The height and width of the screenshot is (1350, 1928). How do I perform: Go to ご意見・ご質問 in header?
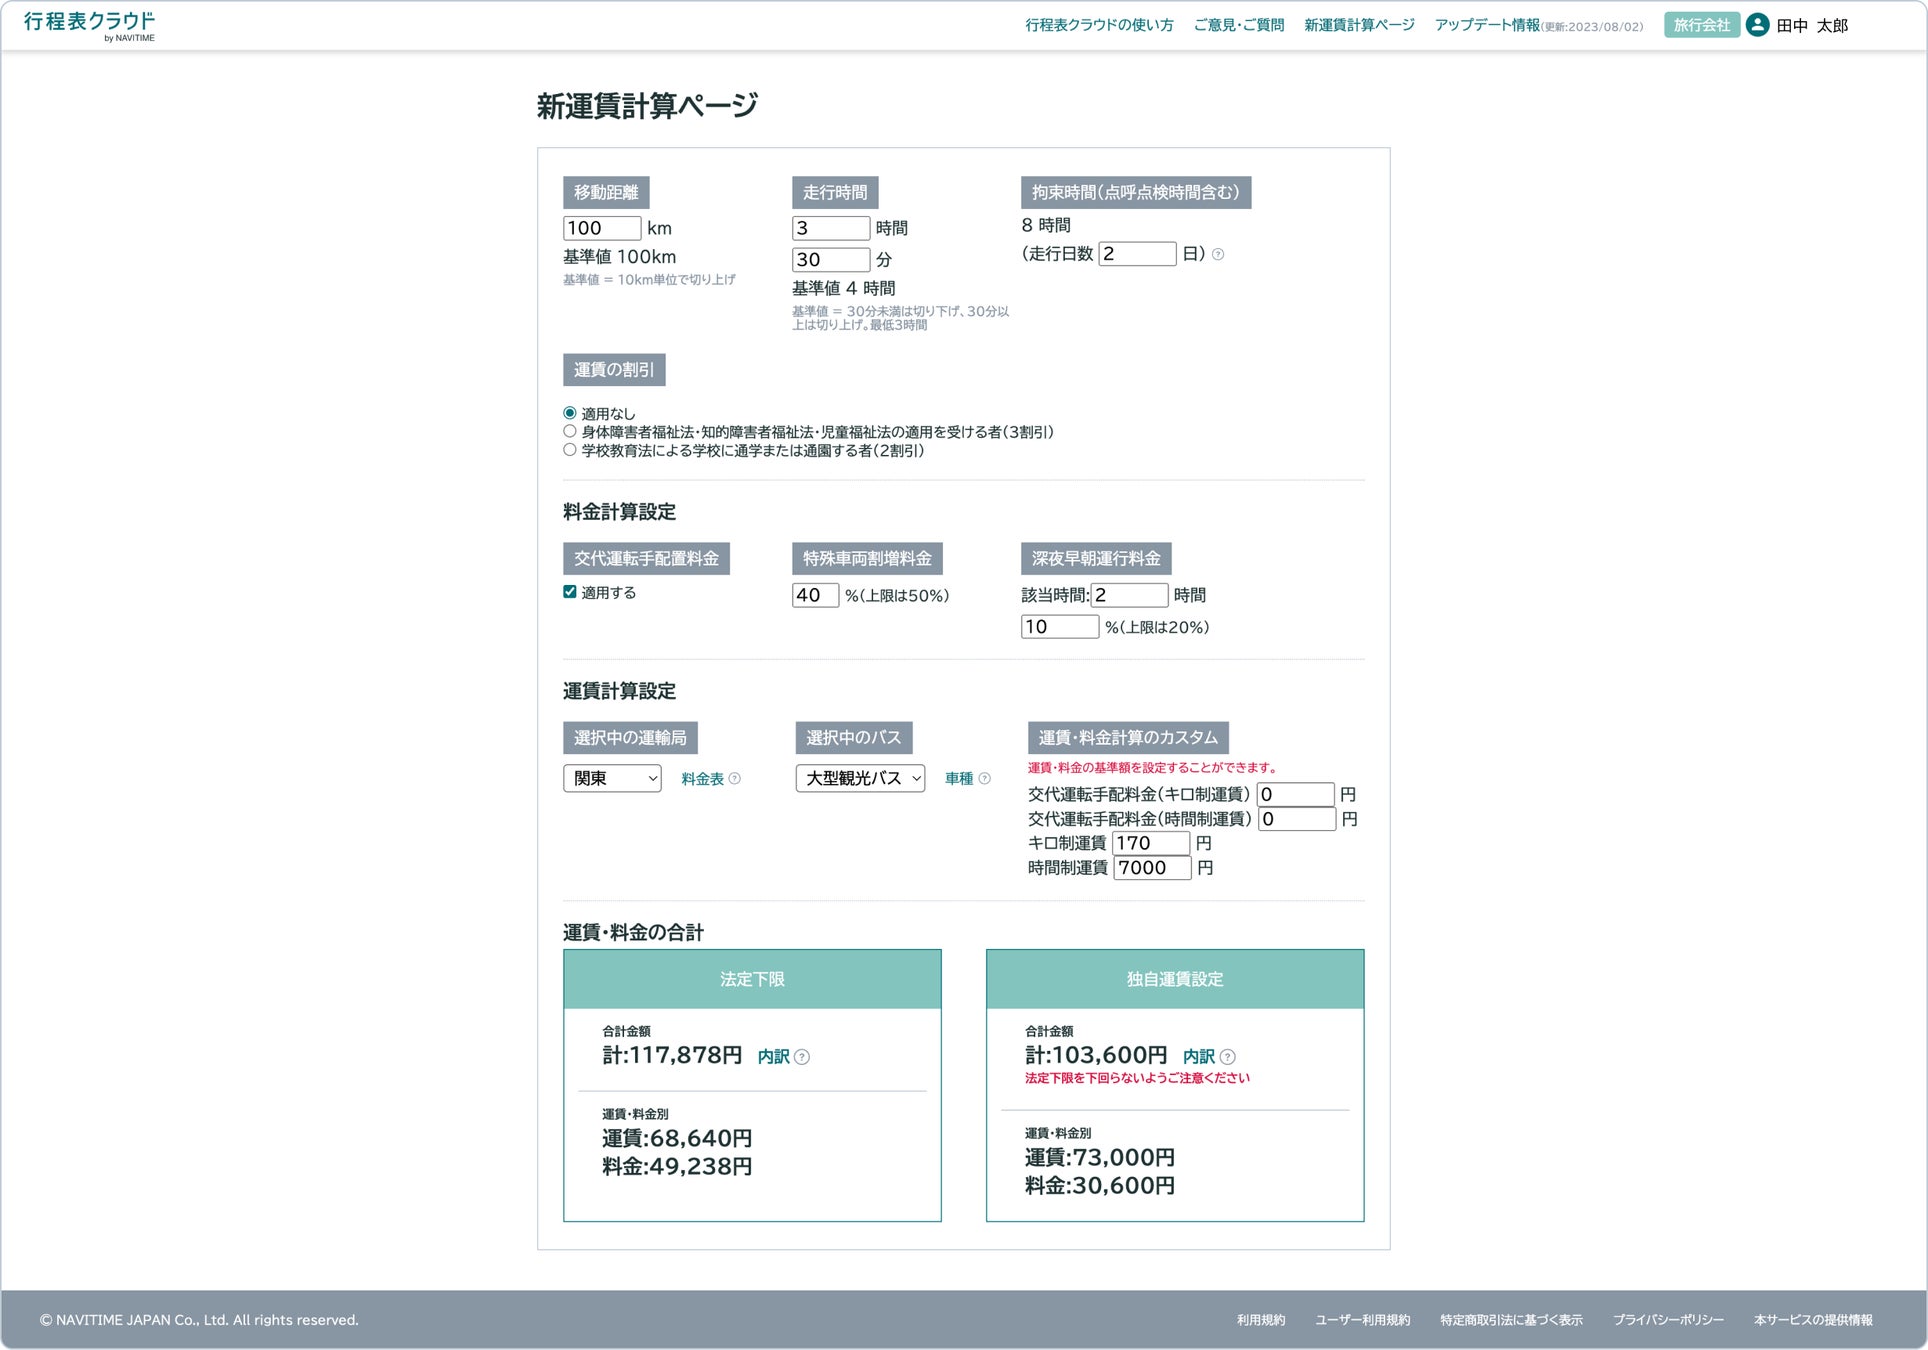1239,25
